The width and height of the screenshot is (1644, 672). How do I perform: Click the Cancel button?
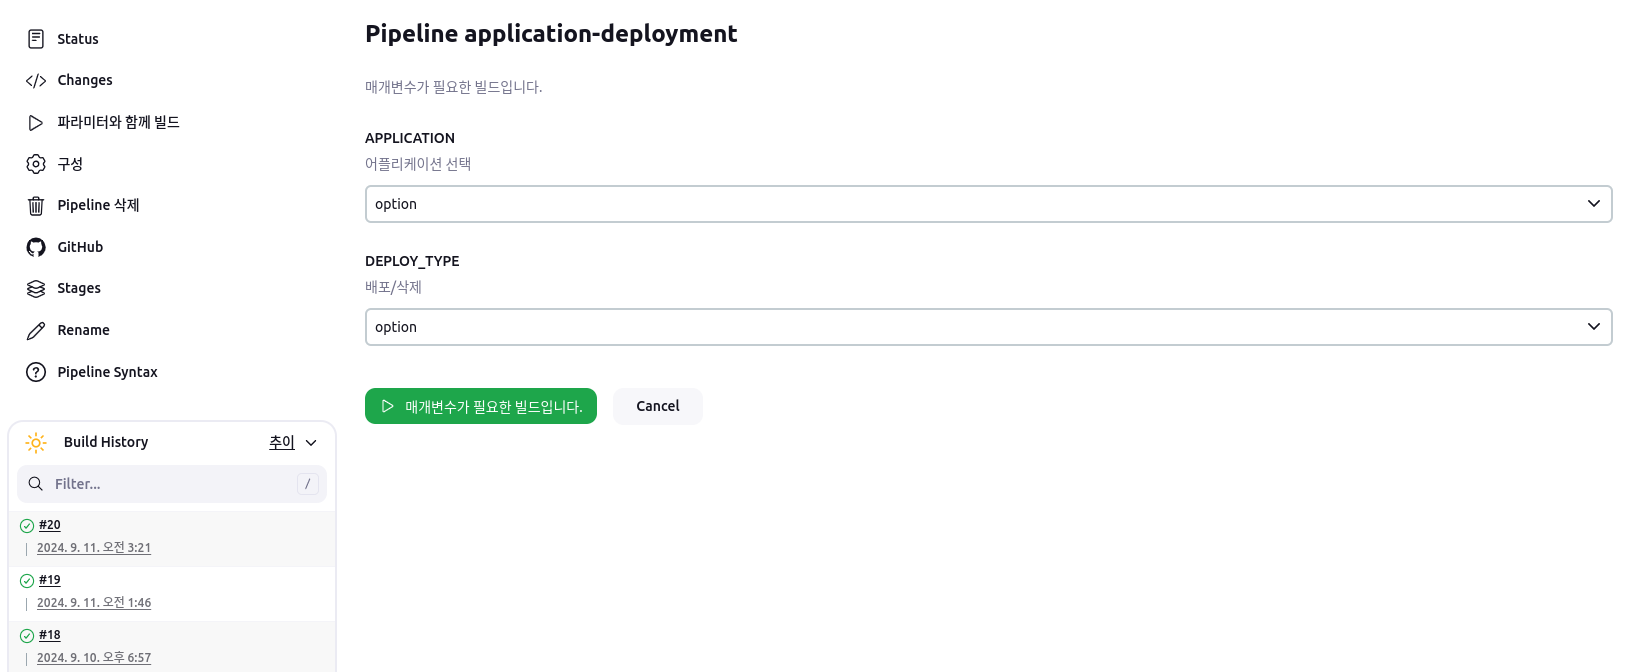[658, 406]
